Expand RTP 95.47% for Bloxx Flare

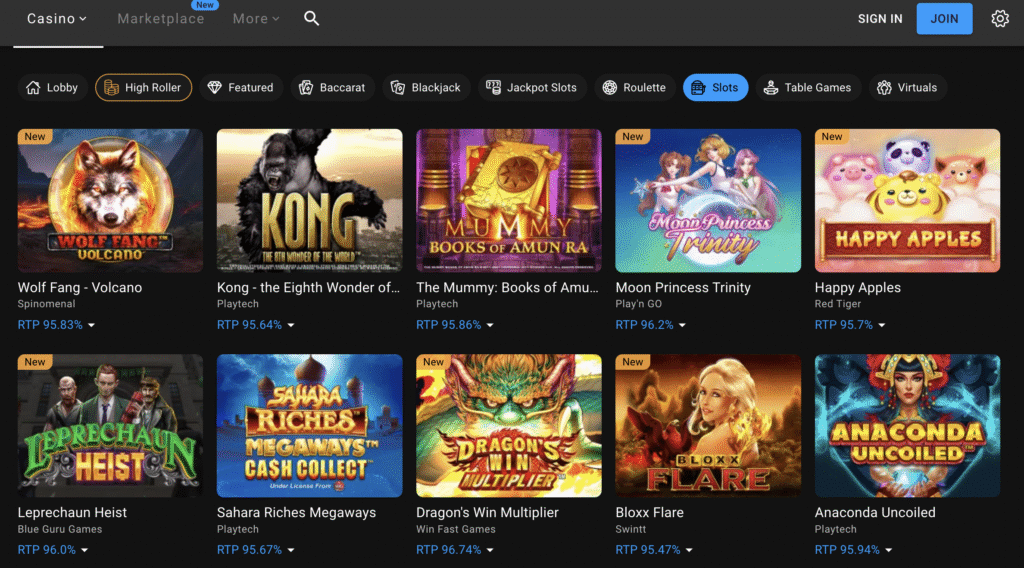point(654,550)
